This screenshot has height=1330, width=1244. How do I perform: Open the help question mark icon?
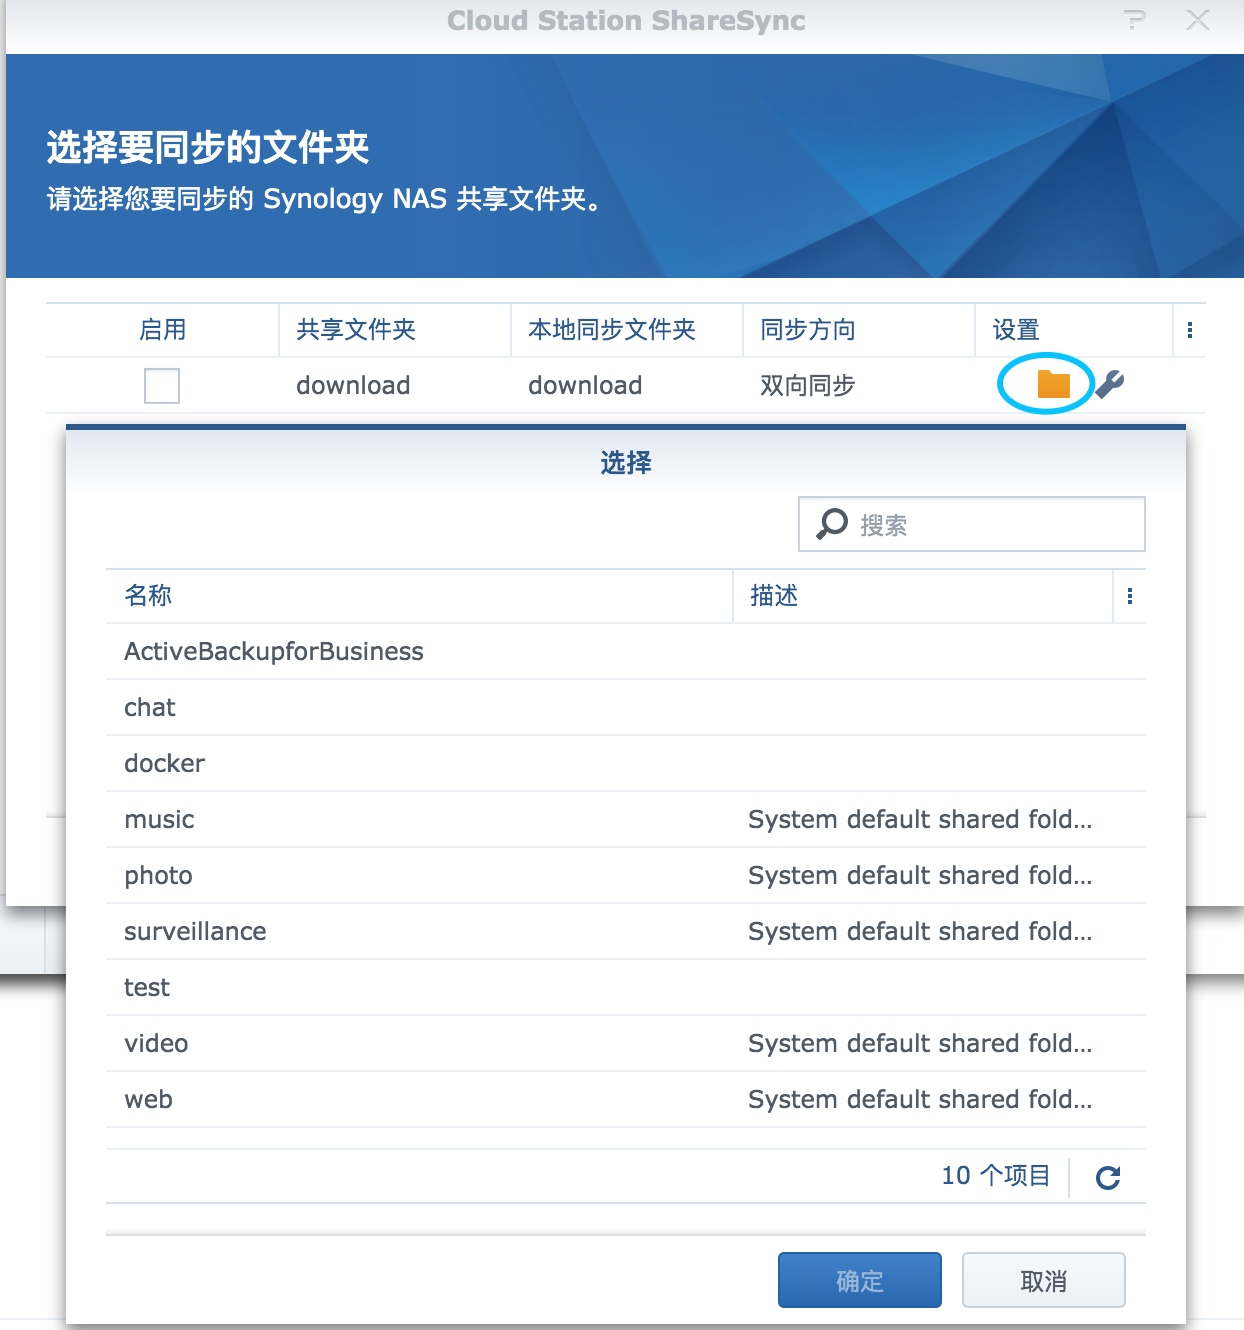click(x=1135, y=20)
